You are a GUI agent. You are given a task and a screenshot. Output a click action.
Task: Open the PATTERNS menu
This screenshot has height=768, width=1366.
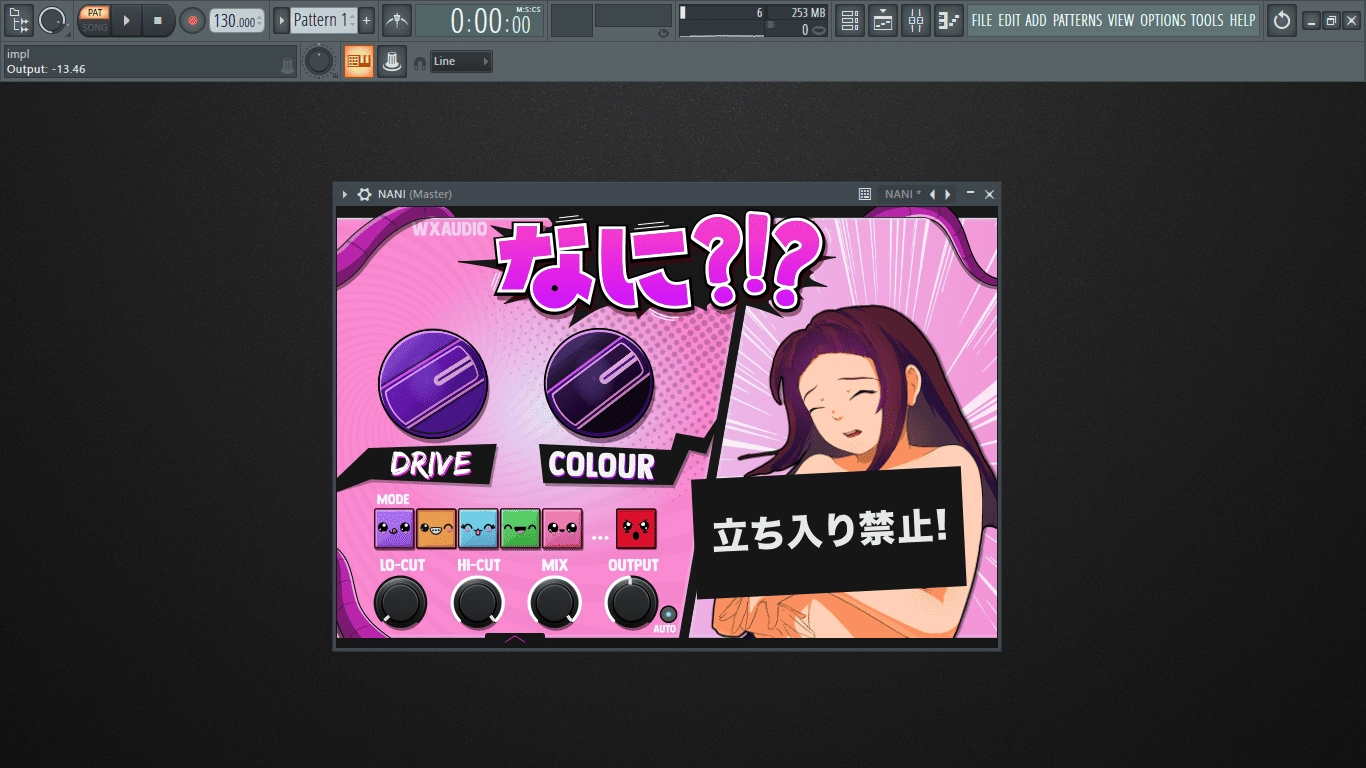pos(1077,20)
